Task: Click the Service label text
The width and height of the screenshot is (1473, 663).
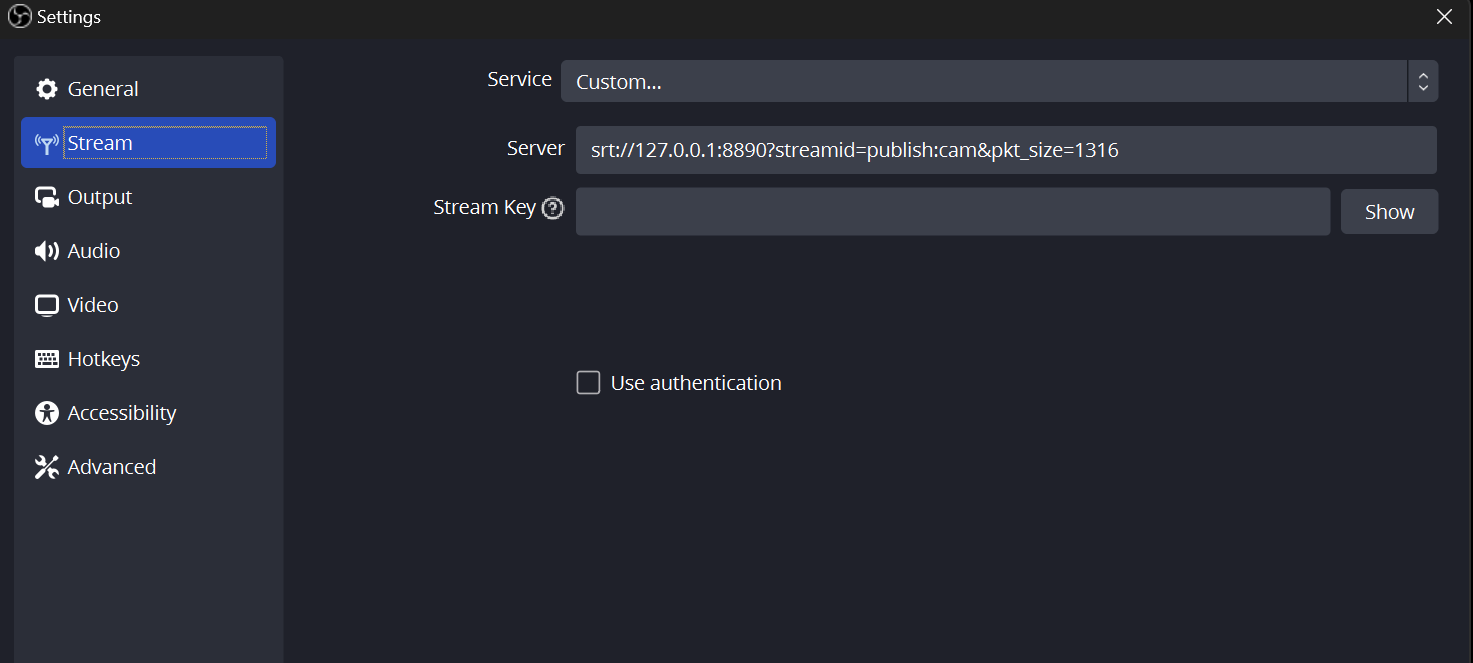Action: point(519,79)
